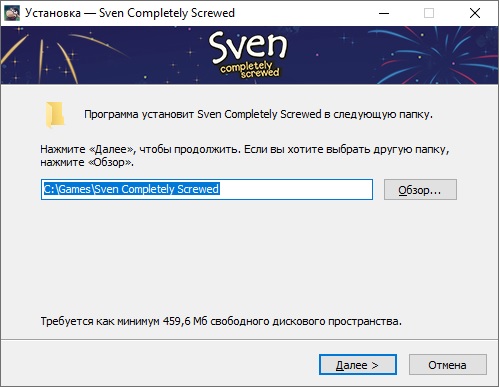499x387 pixels.
Task: Click the Sven completely screwed logo banner
Action: pos(249,55)
